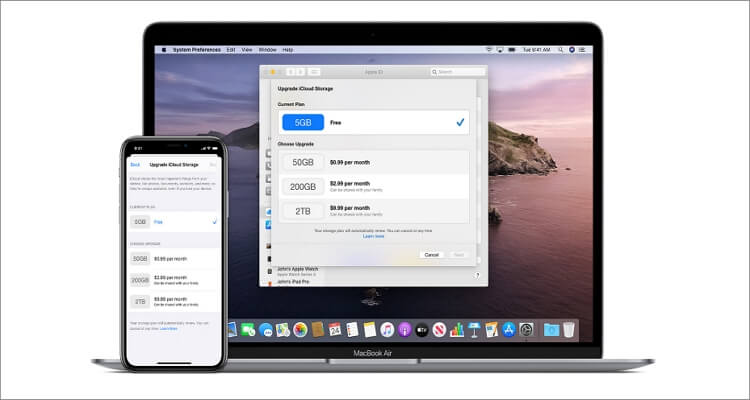Select the 5GB Free plan on Mac
750x400 pixels.
pos(374,122)
